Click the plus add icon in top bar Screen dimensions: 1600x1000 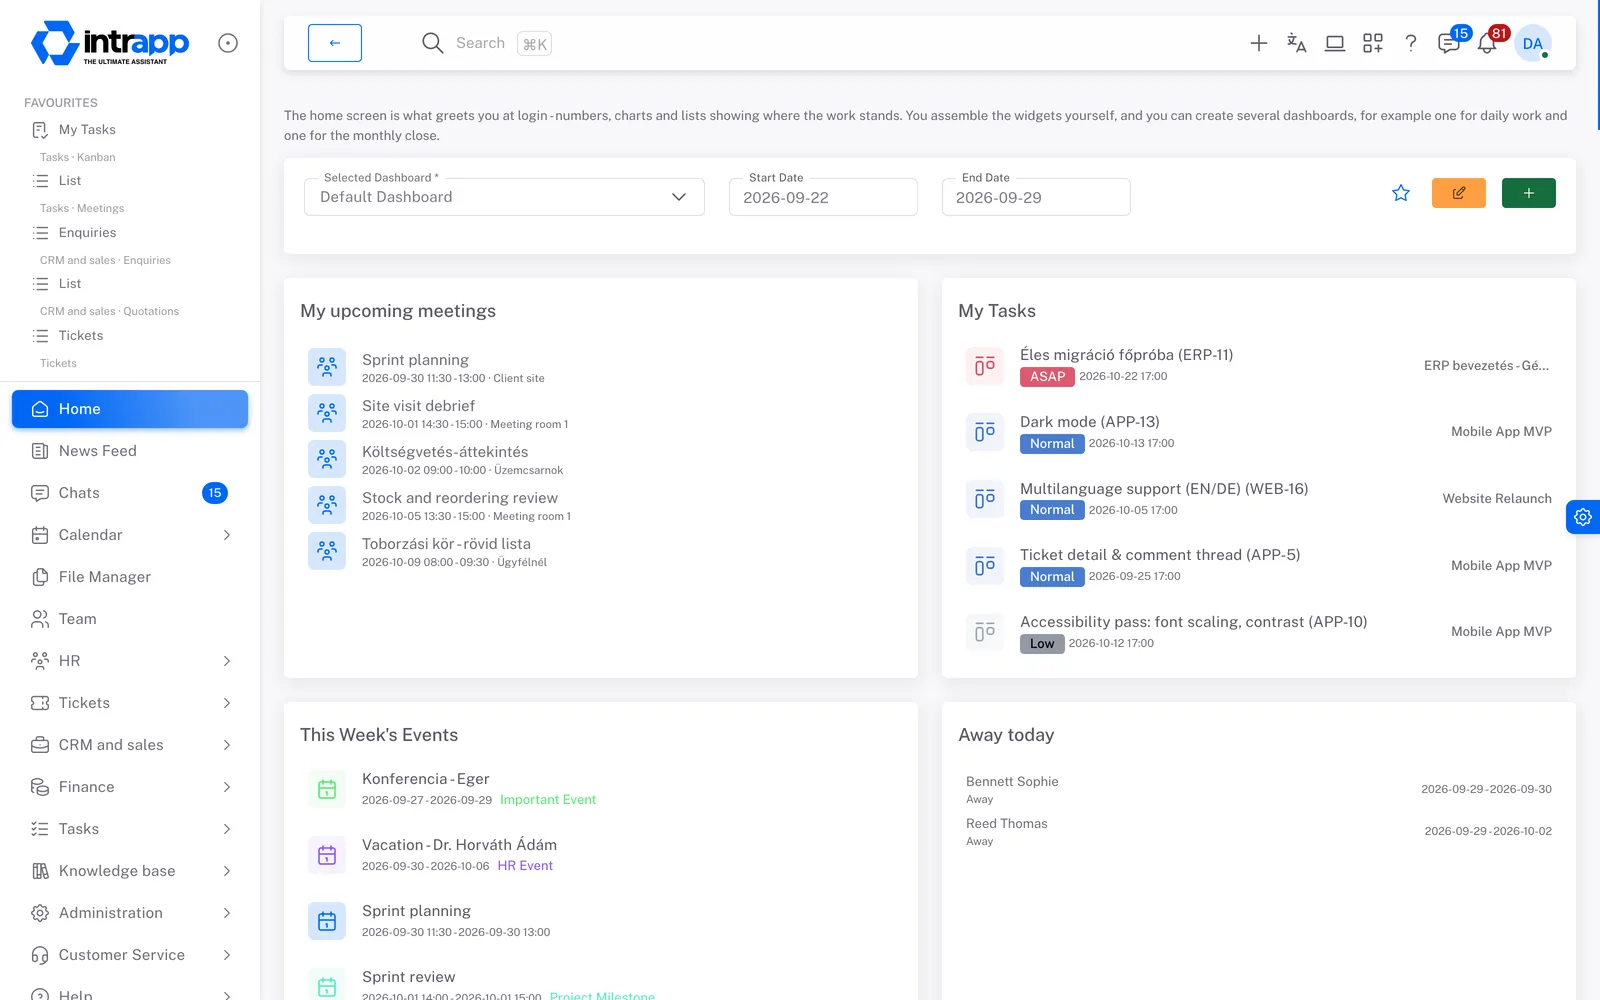coord(1259,43)
